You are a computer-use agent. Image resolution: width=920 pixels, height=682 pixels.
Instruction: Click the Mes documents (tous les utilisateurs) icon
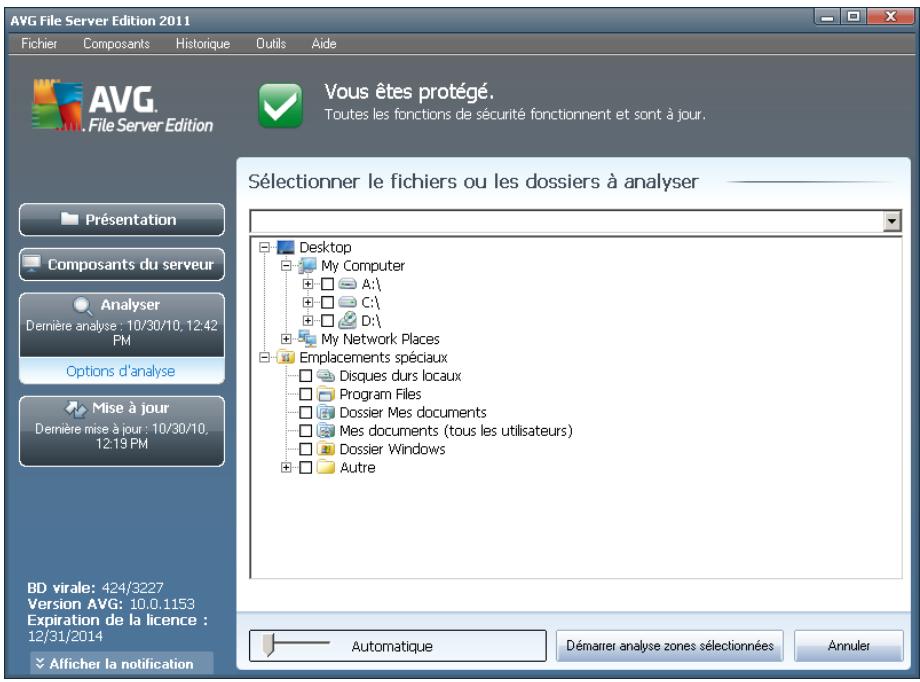(x=326, y=430)
